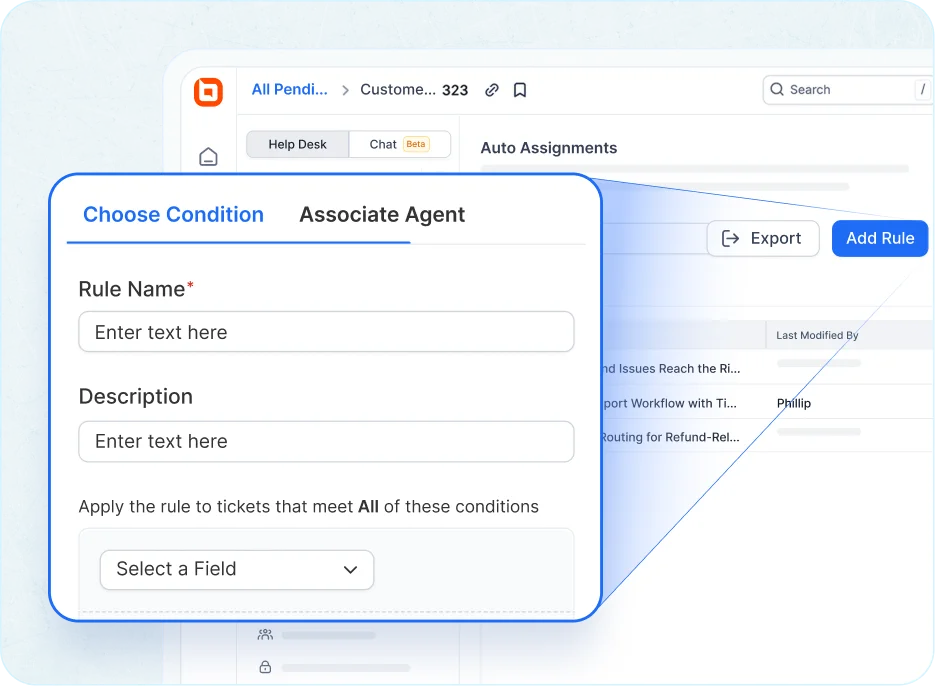
Task: Switch to the Help Desk tab
Action: click(298, 144)
